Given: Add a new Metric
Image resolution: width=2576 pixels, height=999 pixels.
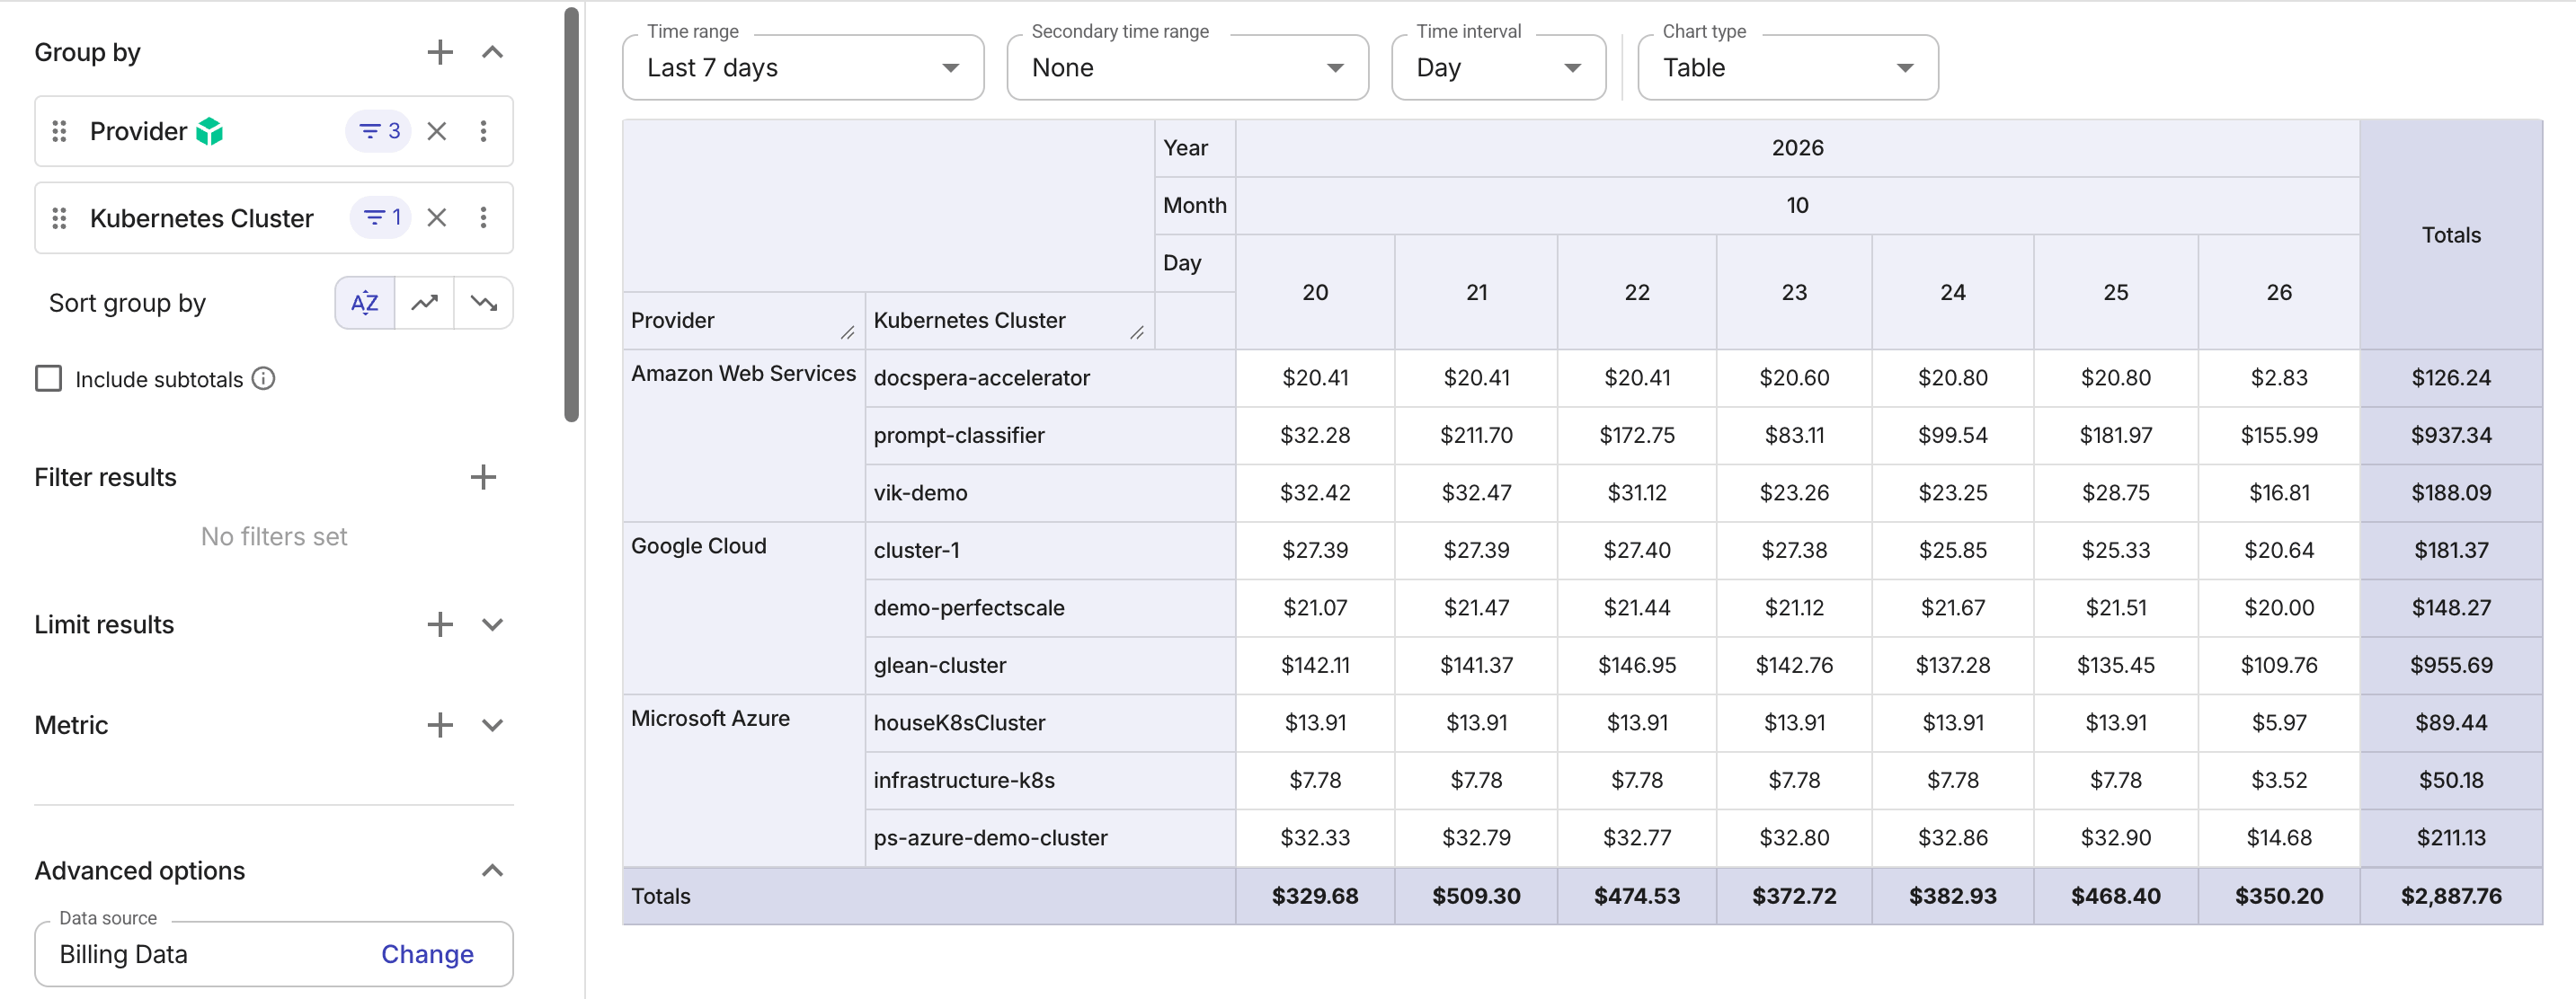Looking at the screenshot, I should [440, 726].
